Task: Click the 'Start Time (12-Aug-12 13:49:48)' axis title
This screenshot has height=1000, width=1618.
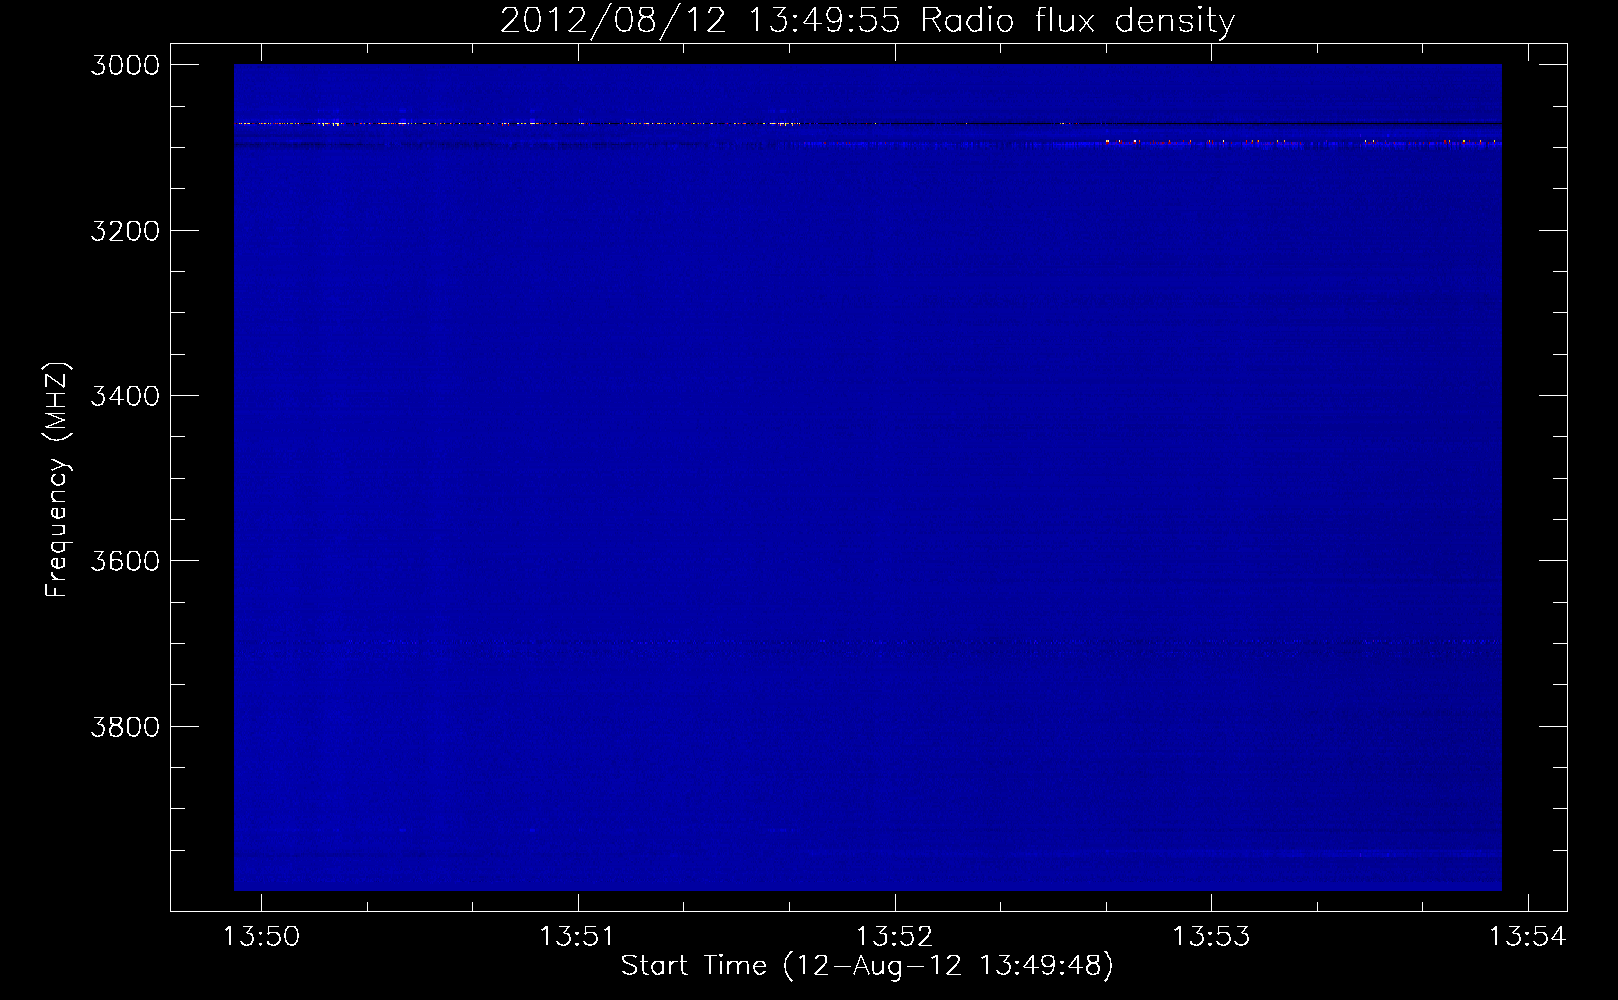Action: coord(867,966)
